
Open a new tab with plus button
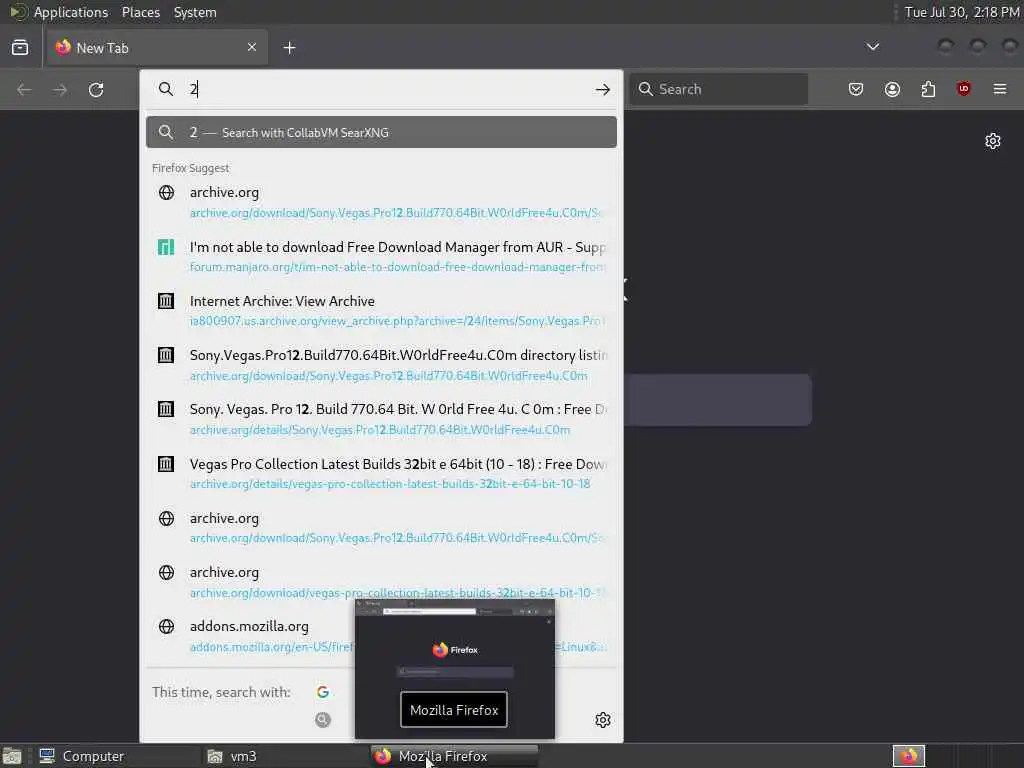pos(289,48)
